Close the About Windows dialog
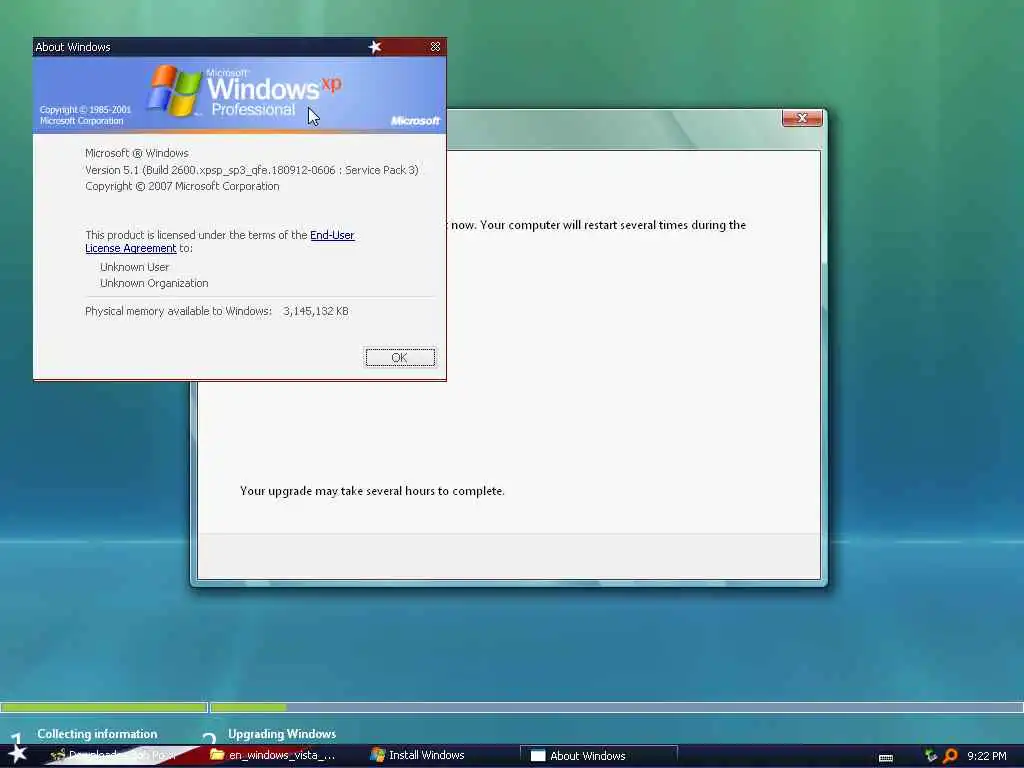 435,47
